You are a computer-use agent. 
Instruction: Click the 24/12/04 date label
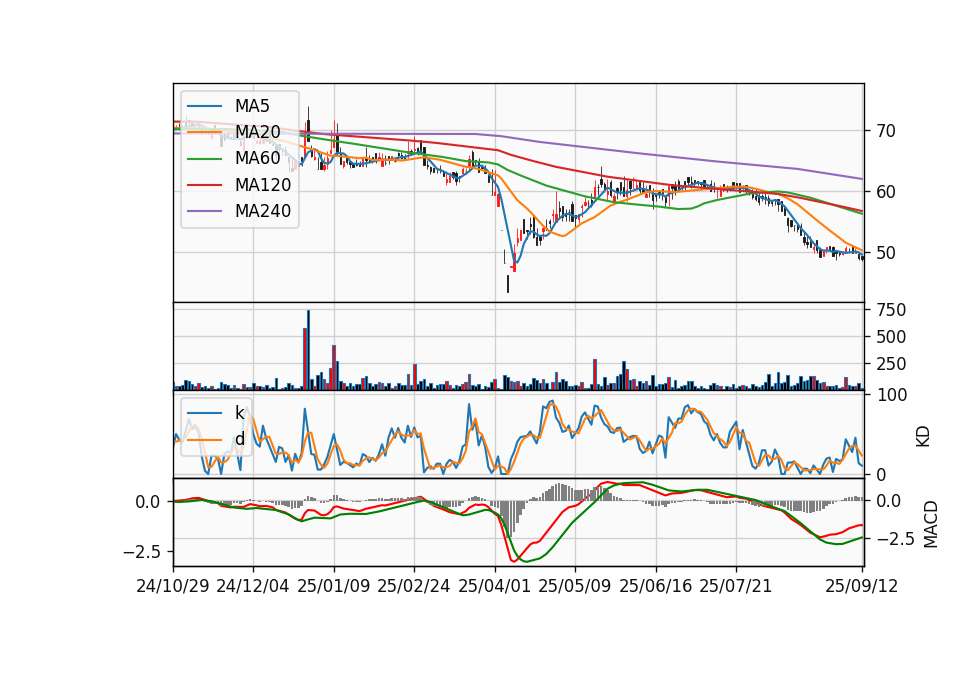253,586
